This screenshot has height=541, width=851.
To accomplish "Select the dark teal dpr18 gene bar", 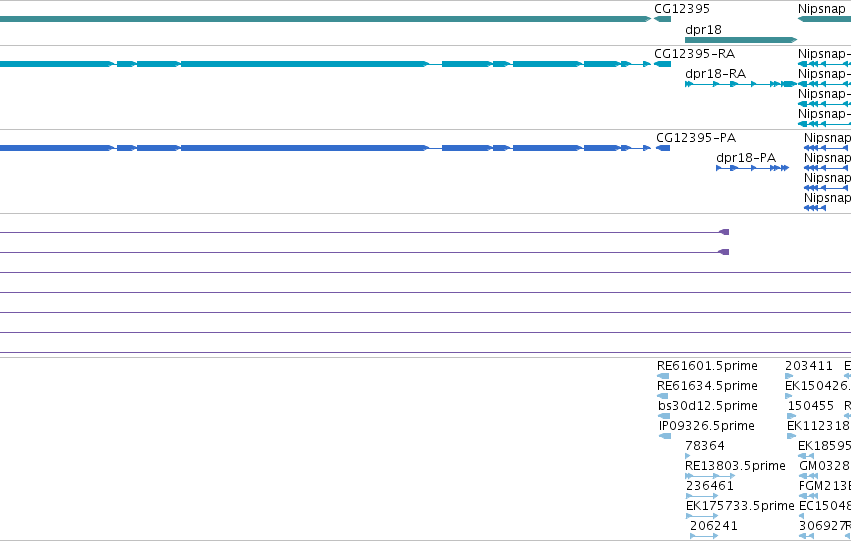I will tap(741, 40).
